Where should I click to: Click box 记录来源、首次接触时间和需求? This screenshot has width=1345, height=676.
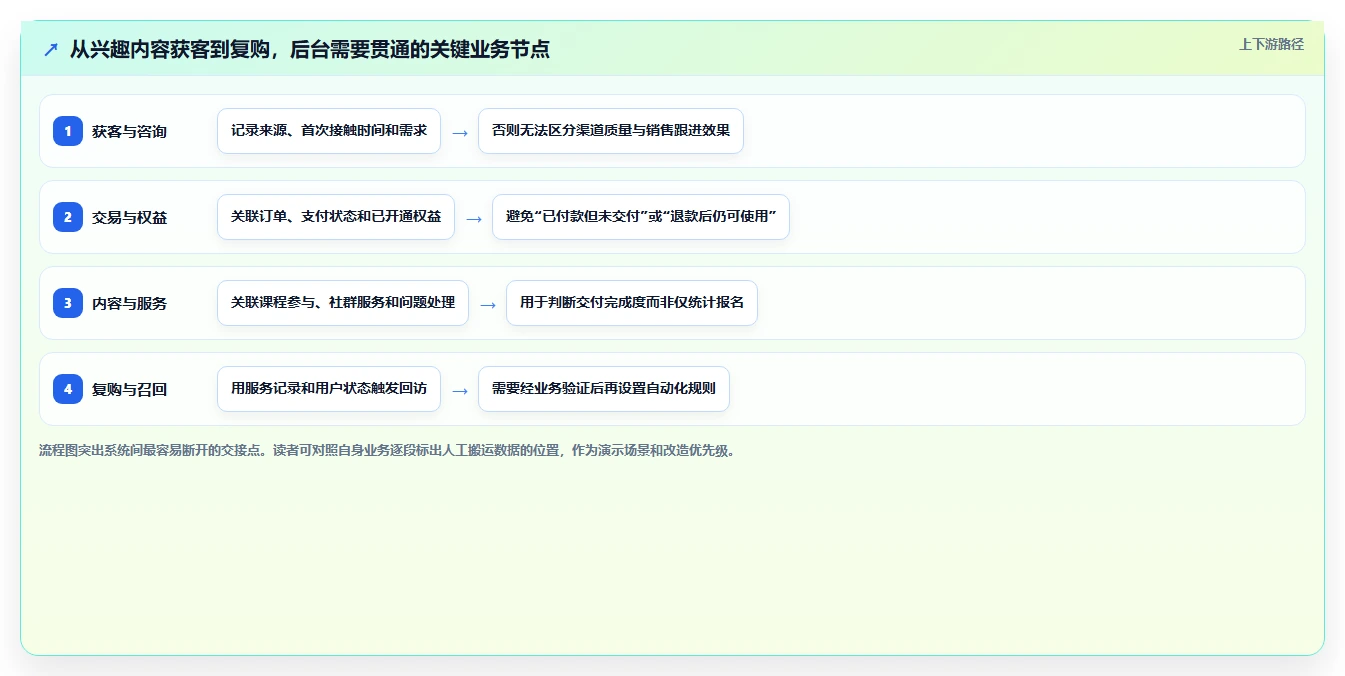[x=329, y=131]
